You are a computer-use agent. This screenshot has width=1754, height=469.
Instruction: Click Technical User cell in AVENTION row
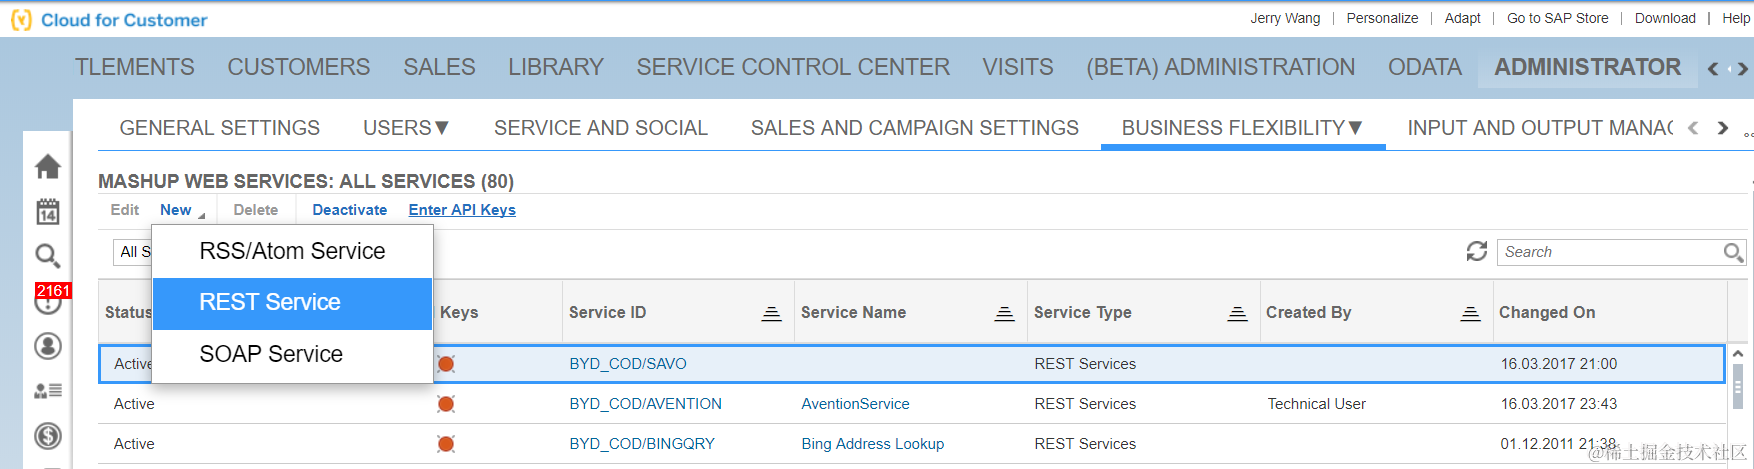1317,404
